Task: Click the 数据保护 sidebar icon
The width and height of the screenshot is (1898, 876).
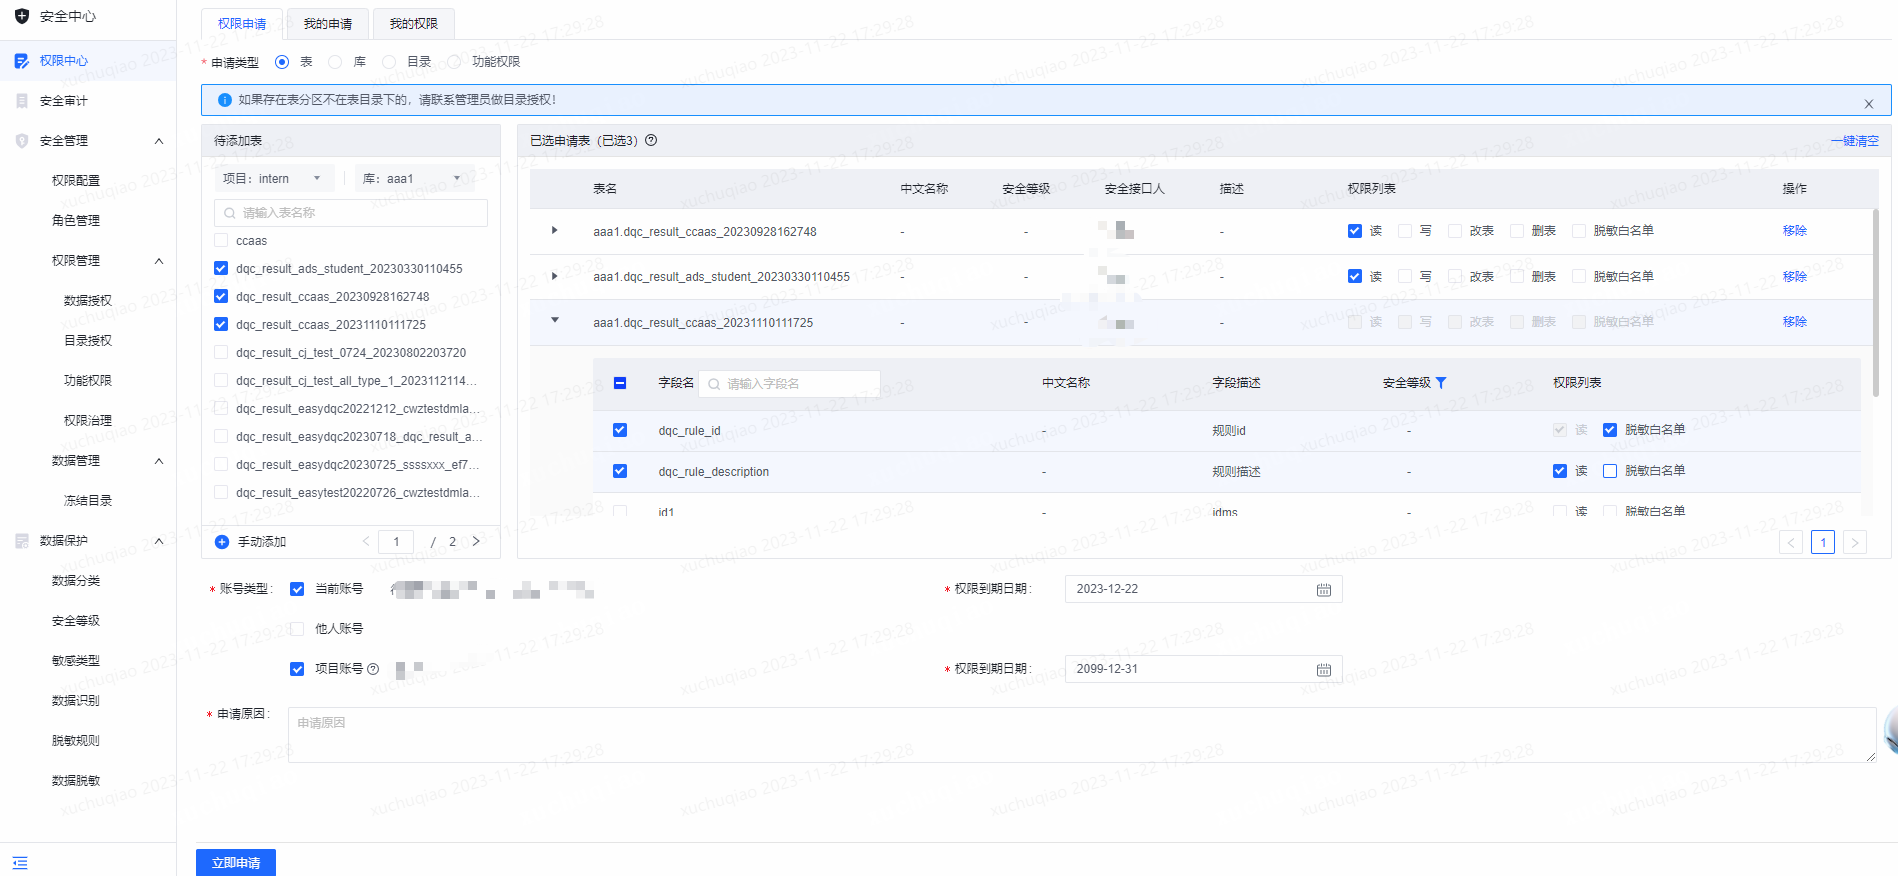Action: [x=22, y=541]
